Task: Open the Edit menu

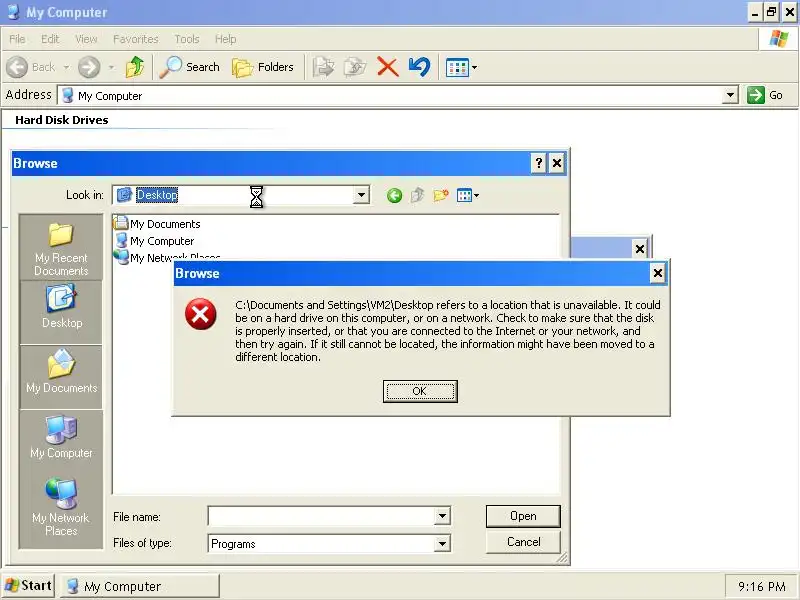Action: click(x=50, y=39)
